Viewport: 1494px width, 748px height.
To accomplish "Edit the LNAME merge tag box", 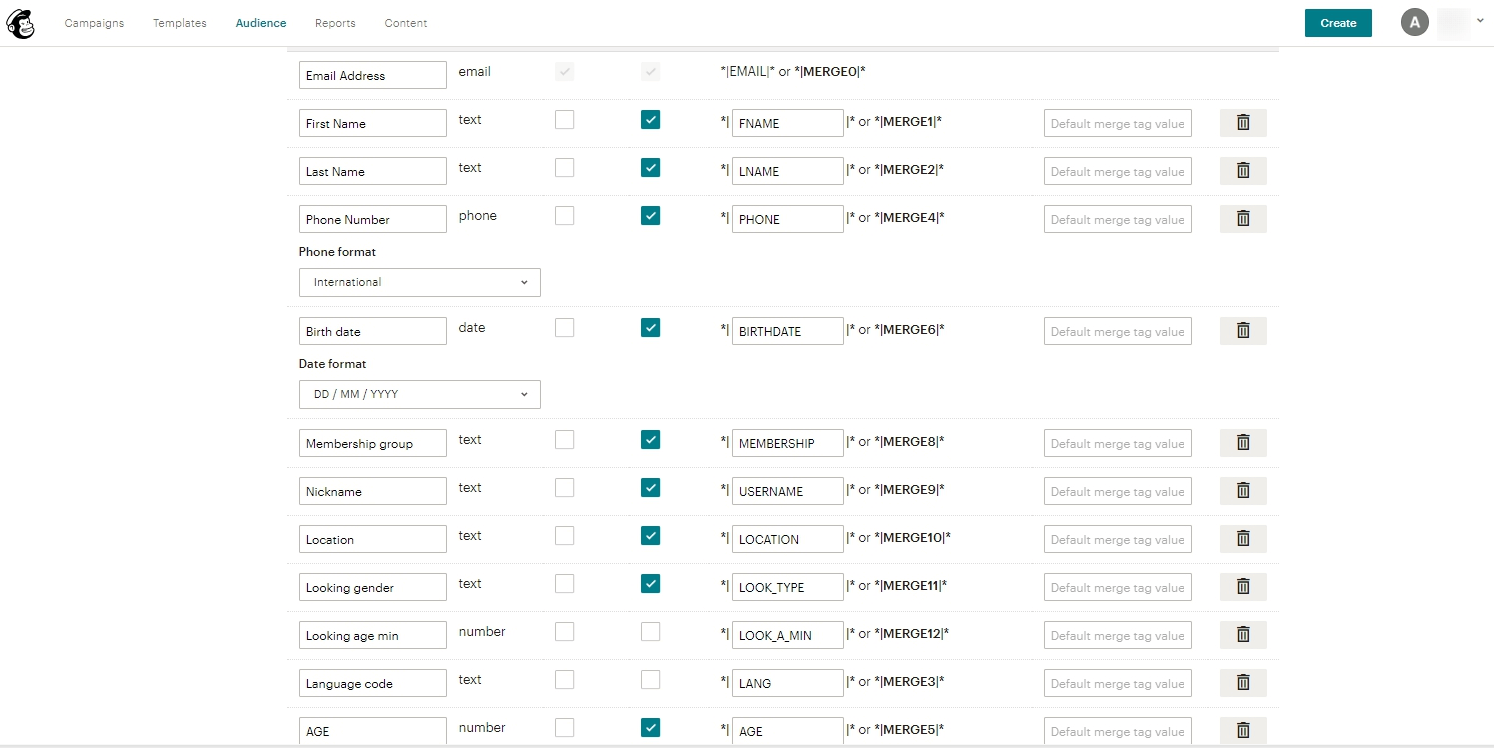I will coord(788,171).
